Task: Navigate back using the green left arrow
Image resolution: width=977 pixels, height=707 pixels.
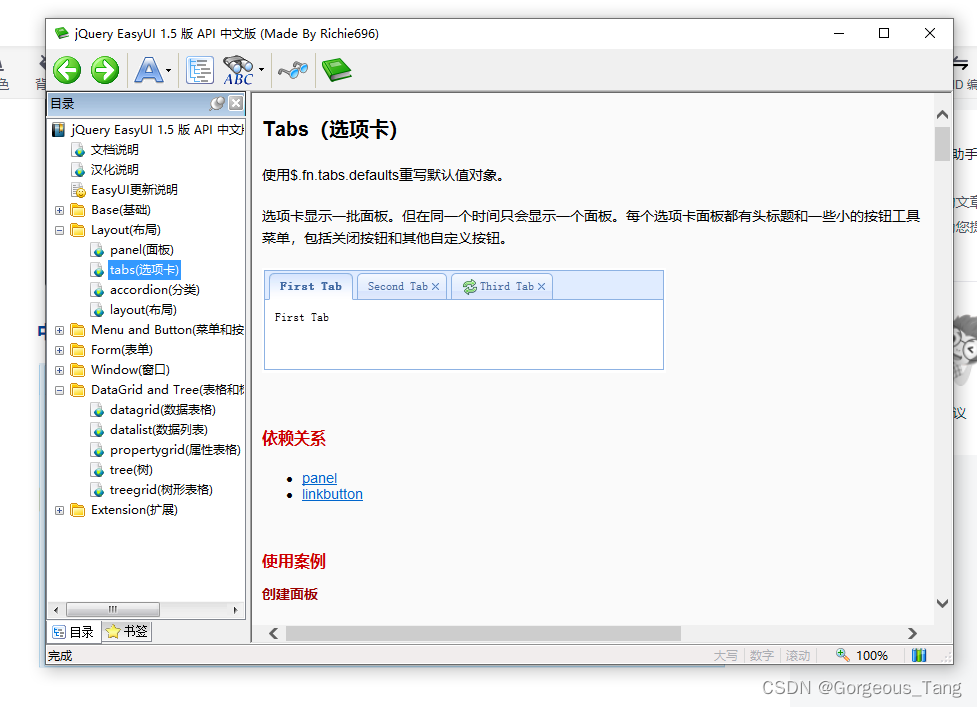Action: click(66, 70)
